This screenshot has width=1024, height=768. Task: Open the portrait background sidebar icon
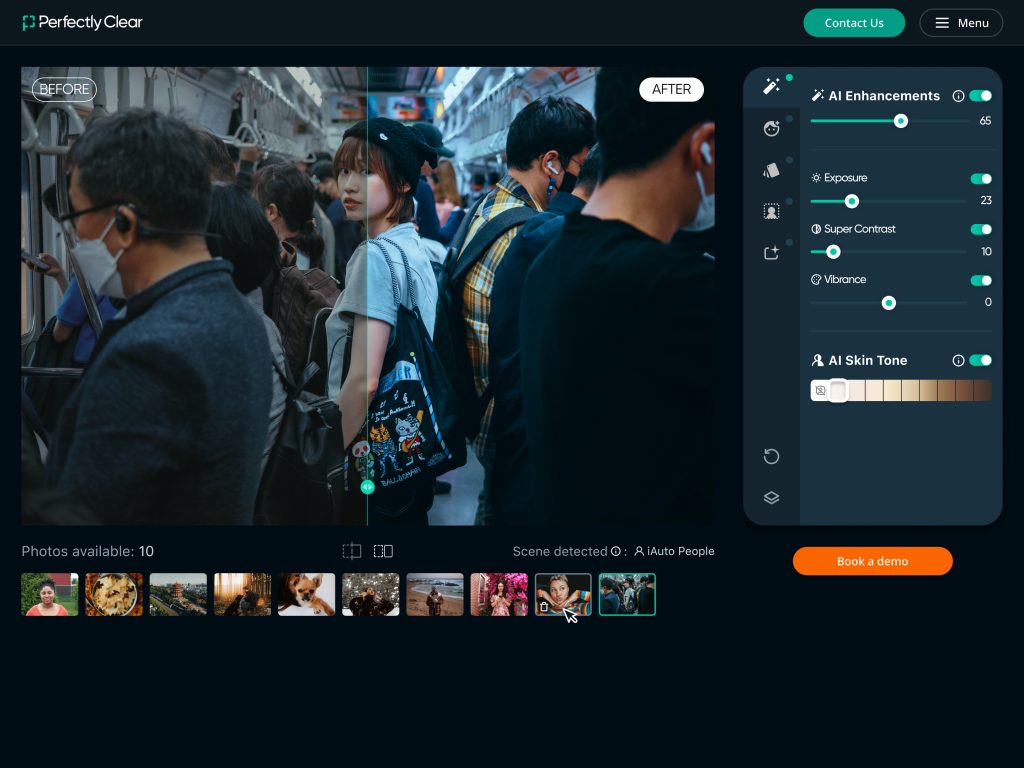pos(771,211)
